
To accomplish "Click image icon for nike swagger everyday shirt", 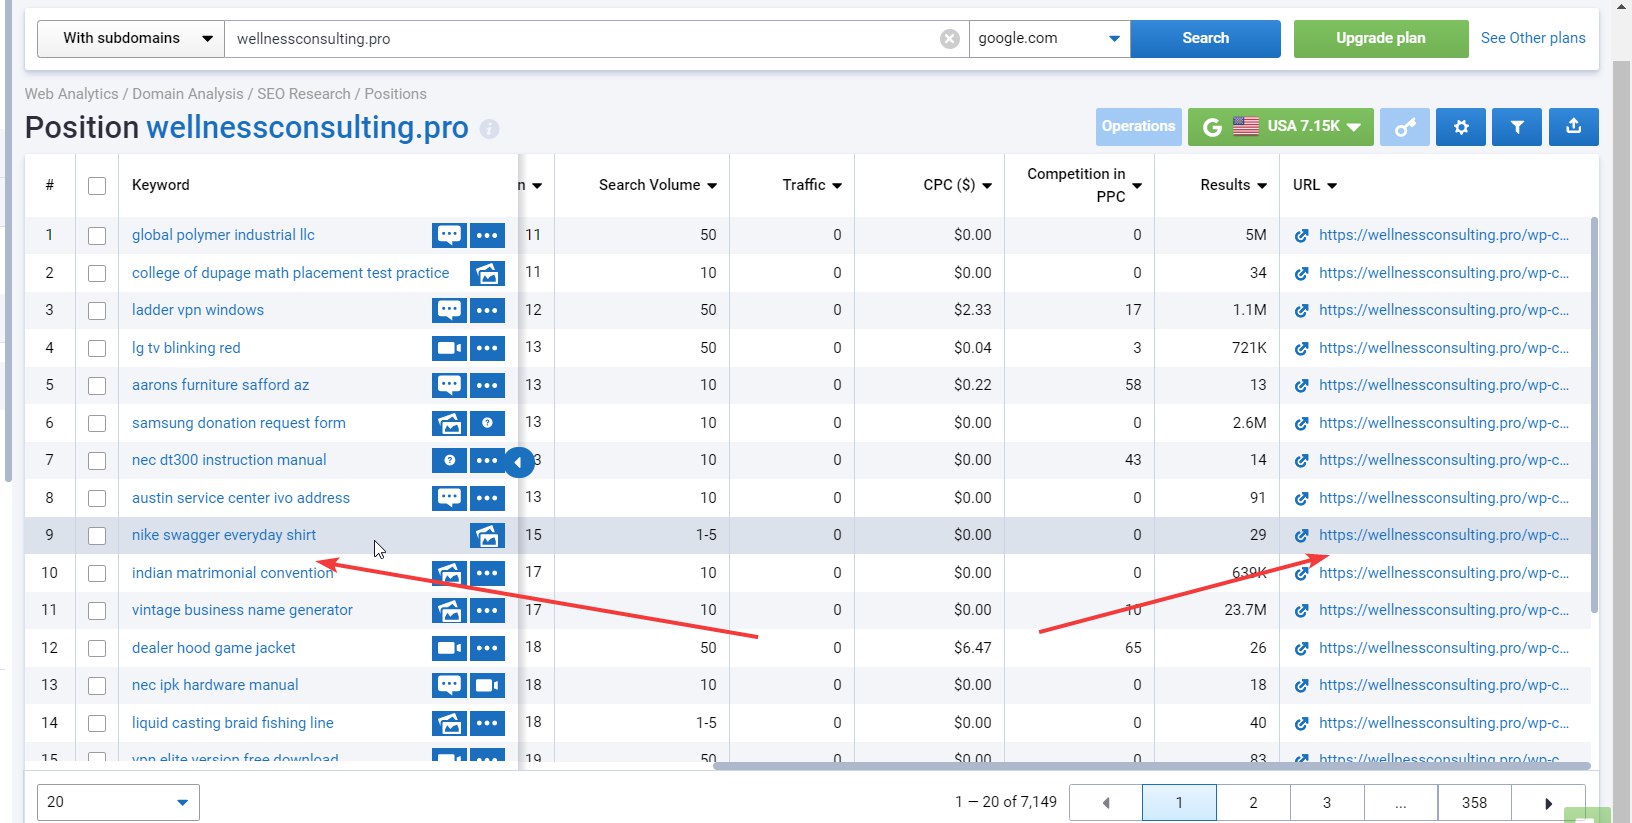I will coord(487,535).
